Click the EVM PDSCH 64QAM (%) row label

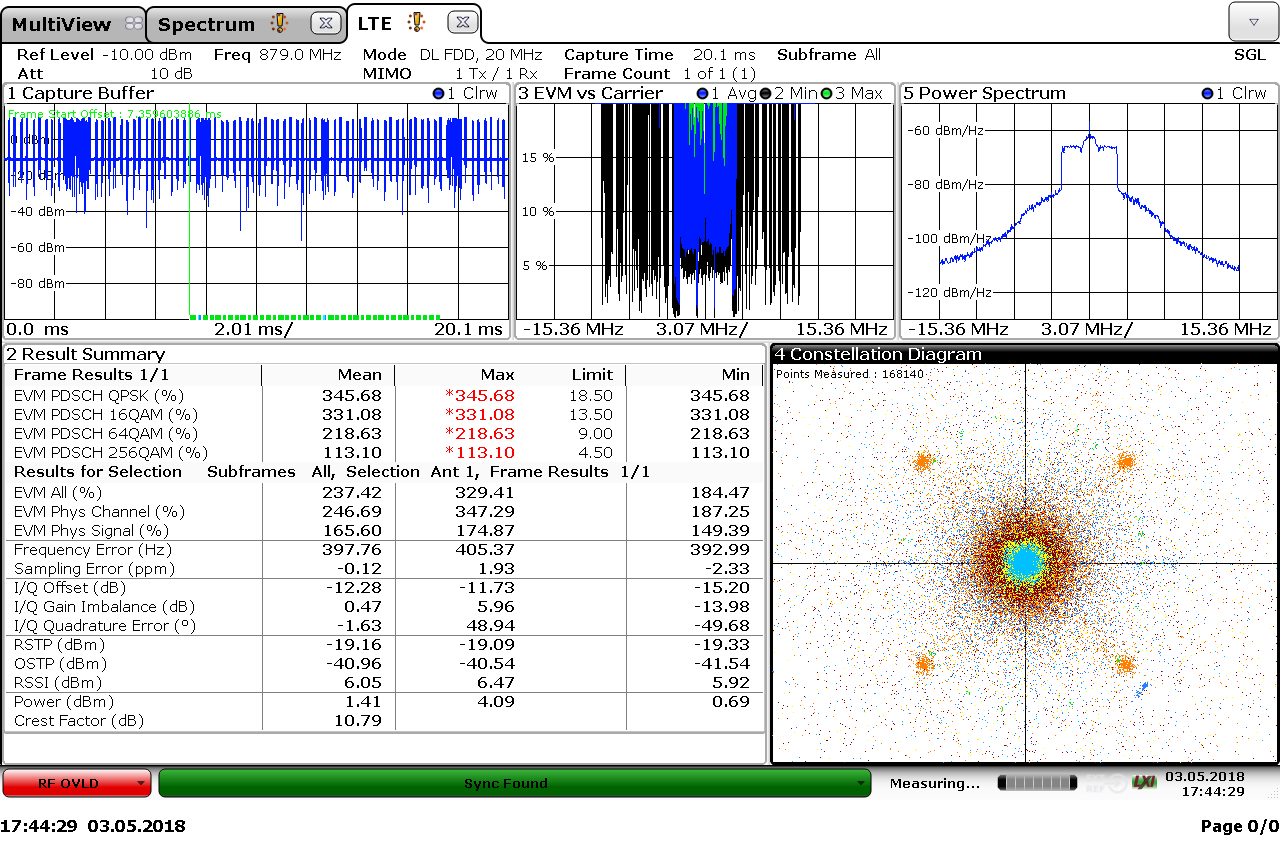click(x=106, y=434)
